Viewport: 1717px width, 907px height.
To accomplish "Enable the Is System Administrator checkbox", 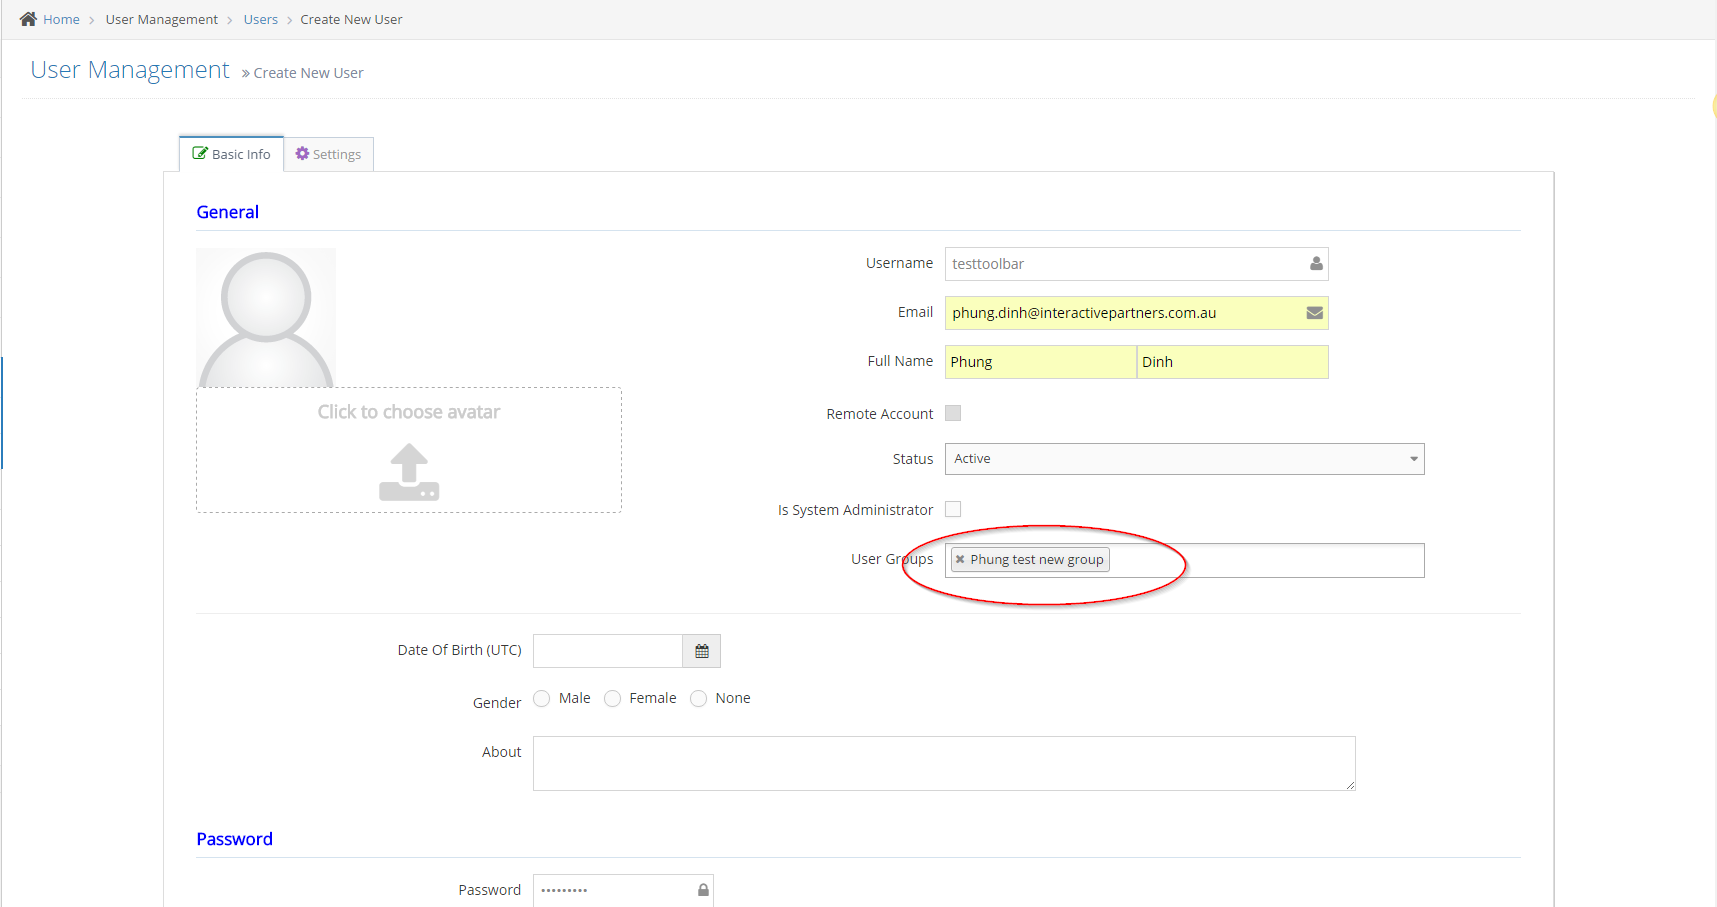I will point(953,509).
